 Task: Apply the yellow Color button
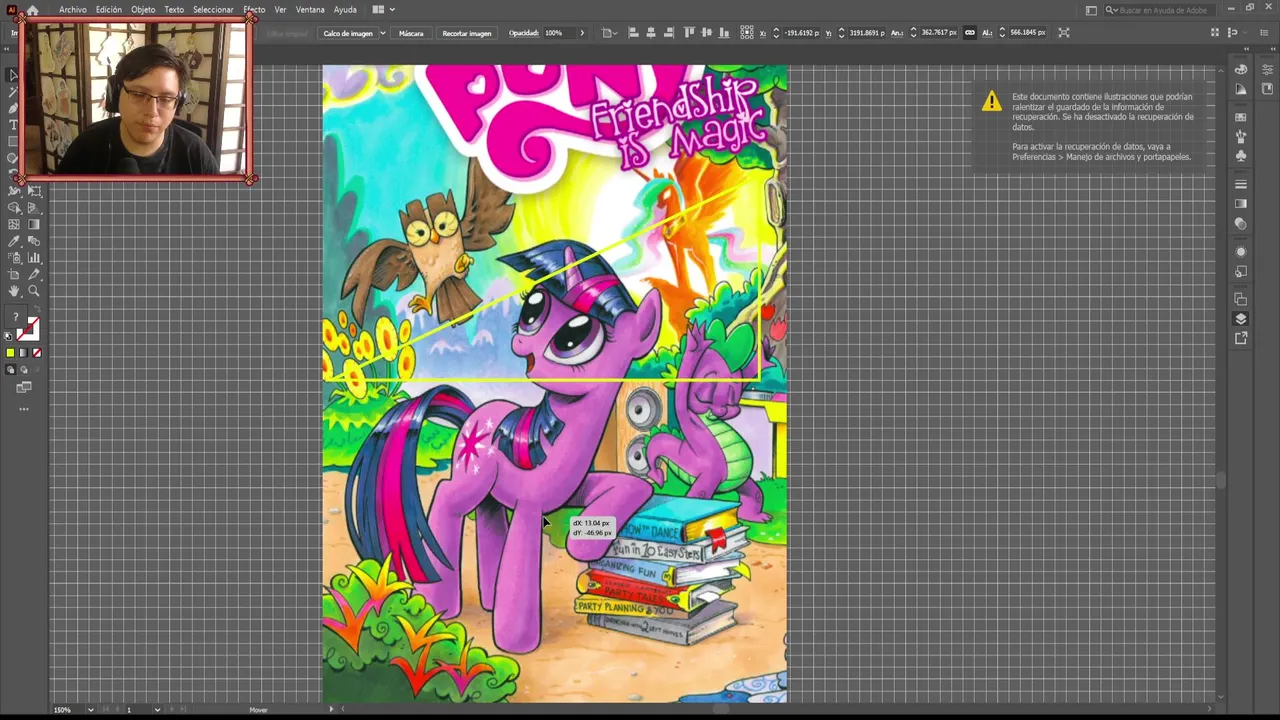[10, 352]
